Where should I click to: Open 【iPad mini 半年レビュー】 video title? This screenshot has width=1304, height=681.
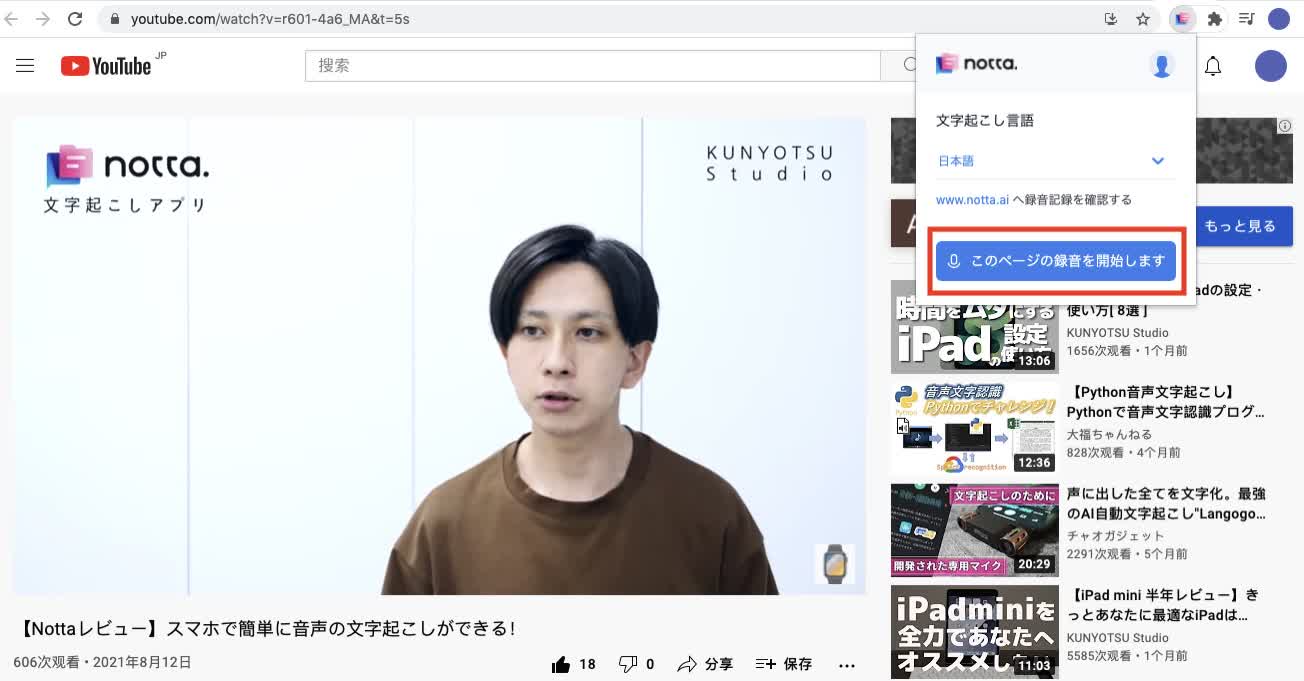(1163, 605)
